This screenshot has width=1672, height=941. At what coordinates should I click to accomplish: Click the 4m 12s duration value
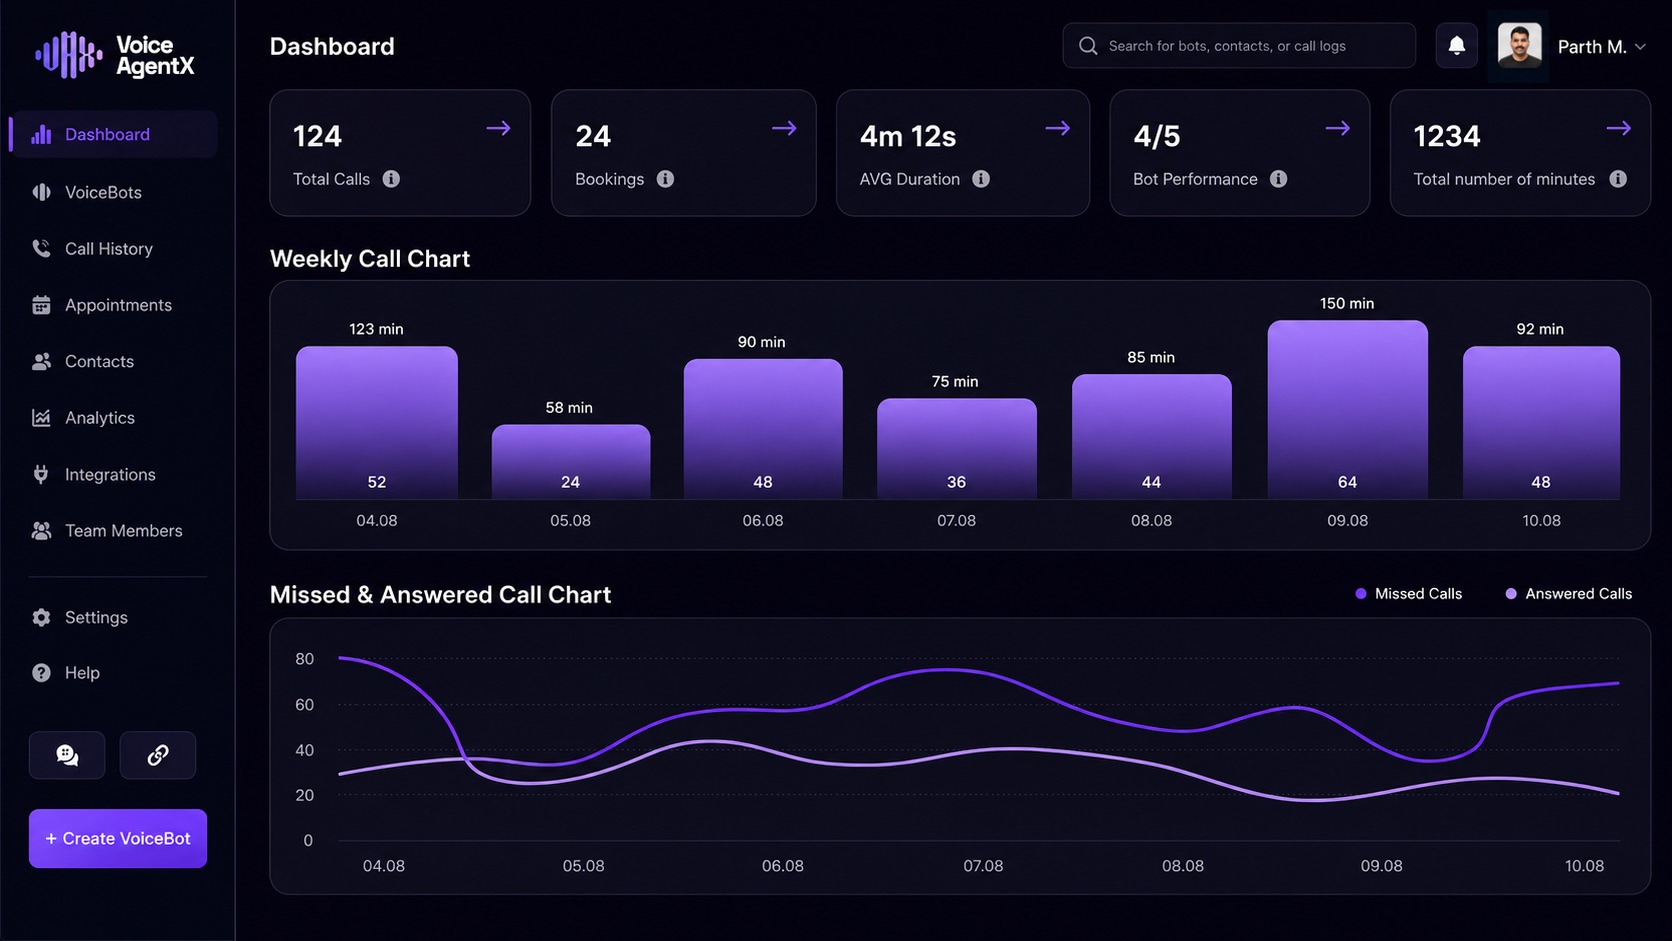click(x=908, y=136)
